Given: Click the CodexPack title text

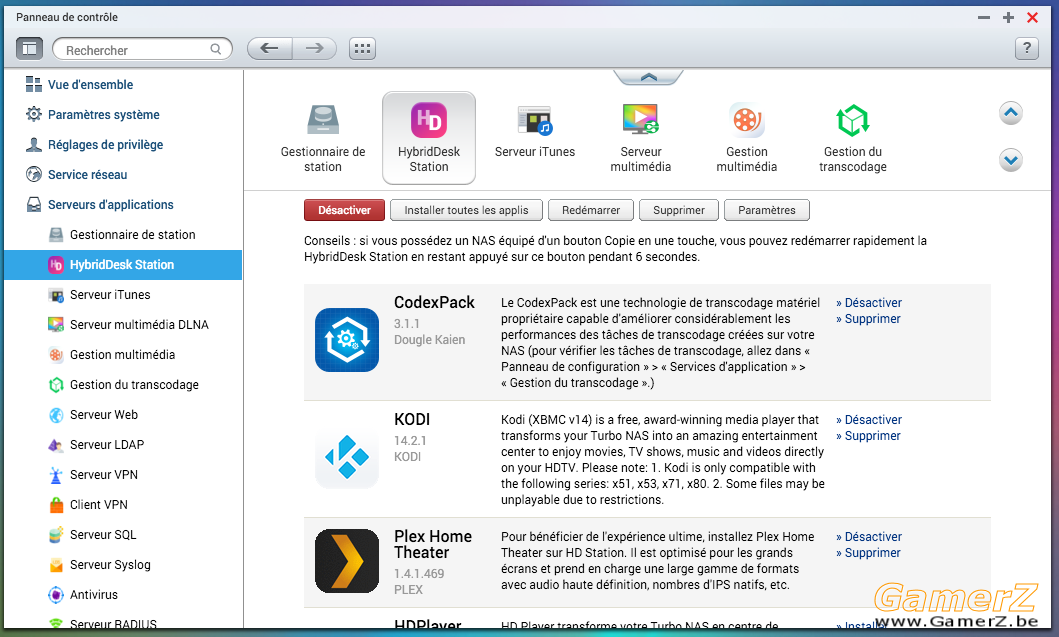Looking at the screenshot, I should (x=434, y=303).
